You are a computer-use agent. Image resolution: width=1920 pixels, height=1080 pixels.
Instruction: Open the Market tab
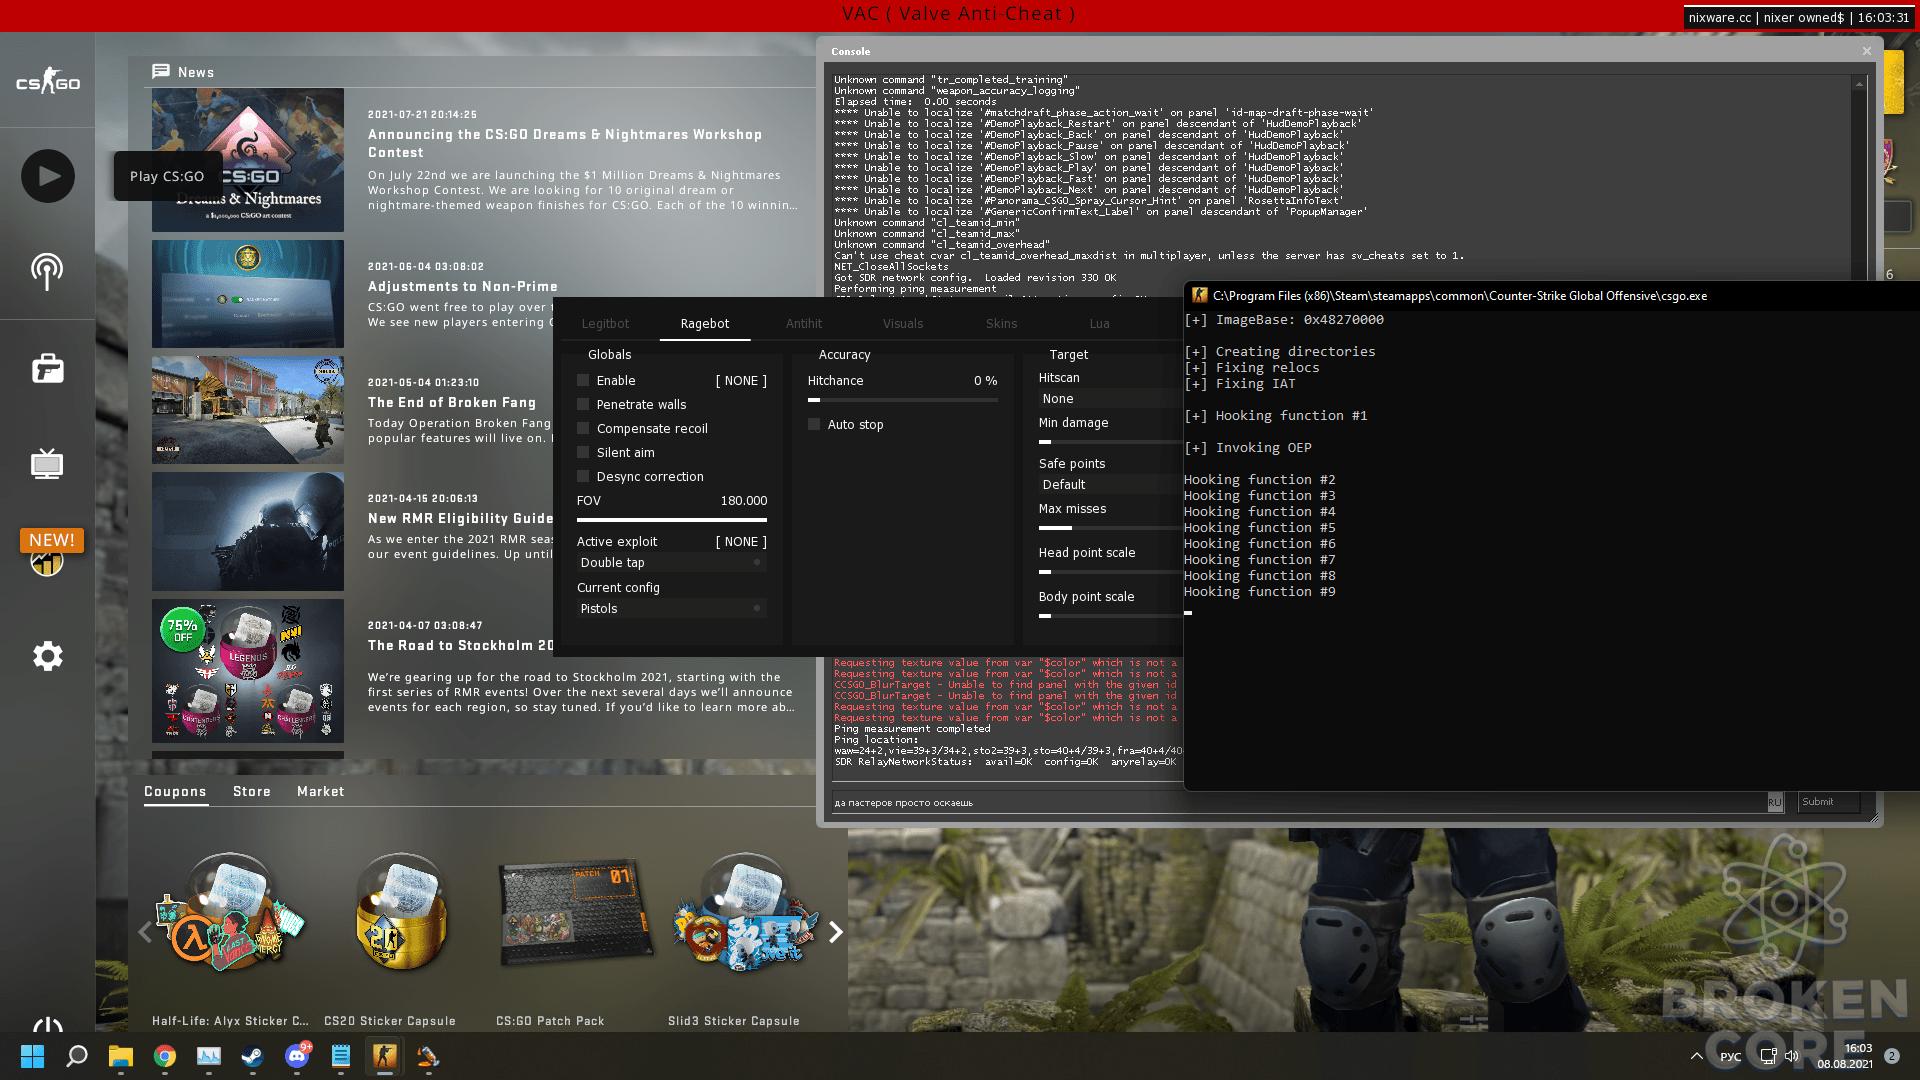click(320, 791)
